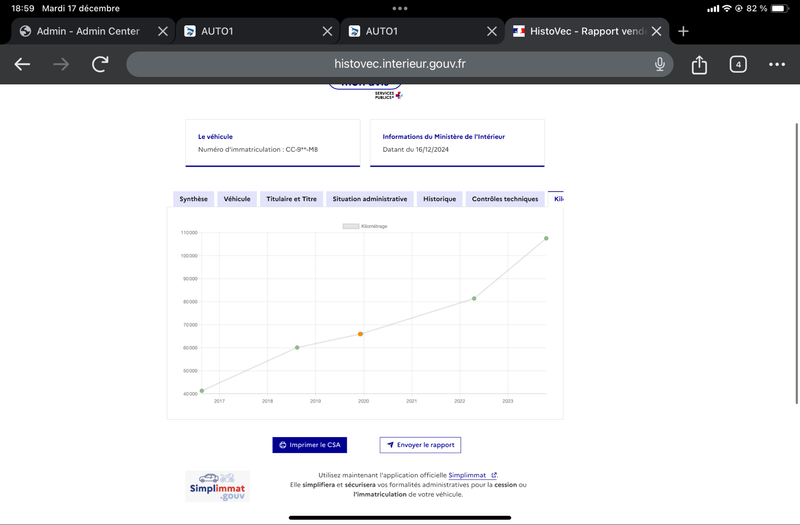Click the Services Publics+ logo

[389, 95]
